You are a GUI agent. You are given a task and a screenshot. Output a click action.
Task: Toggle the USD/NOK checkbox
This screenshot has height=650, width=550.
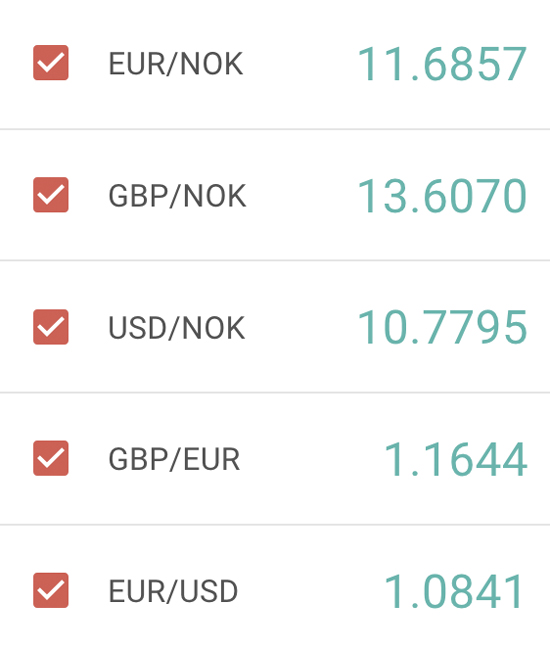pos(51,327)
